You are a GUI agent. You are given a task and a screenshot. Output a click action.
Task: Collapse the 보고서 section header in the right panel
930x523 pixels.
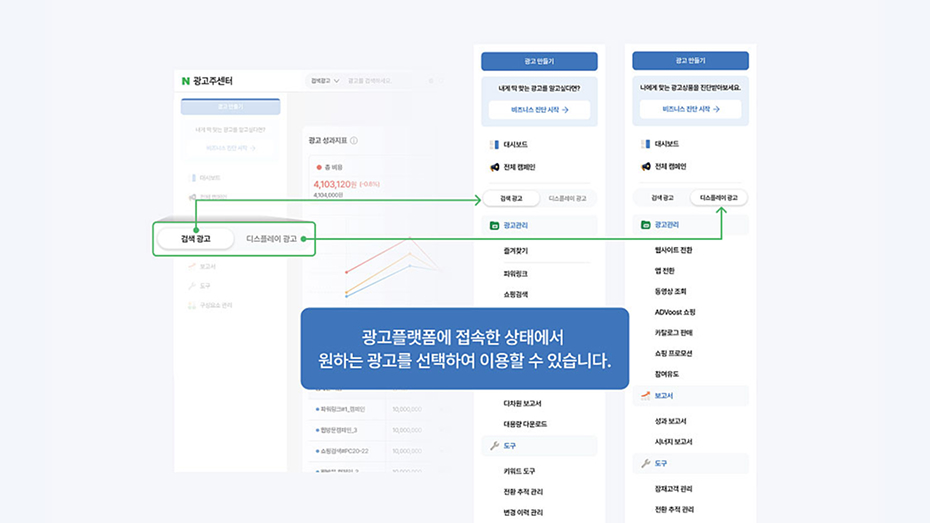click(x=690, y=396)
